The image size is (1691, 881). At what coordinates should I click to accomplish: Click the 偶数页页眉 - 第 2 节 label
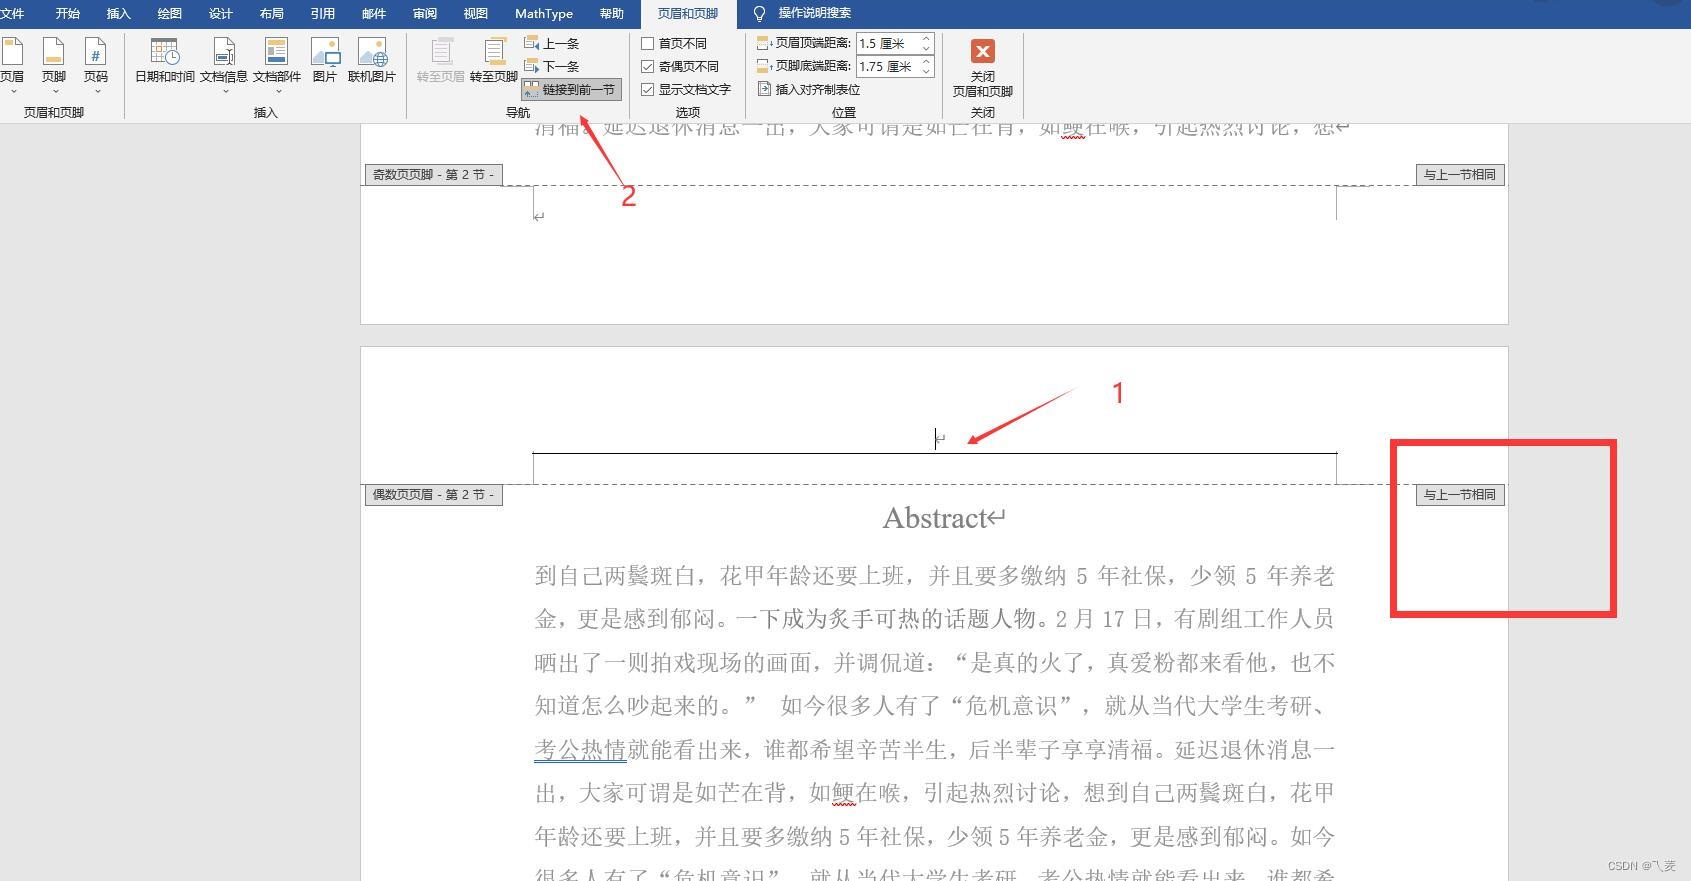[433, 495]
